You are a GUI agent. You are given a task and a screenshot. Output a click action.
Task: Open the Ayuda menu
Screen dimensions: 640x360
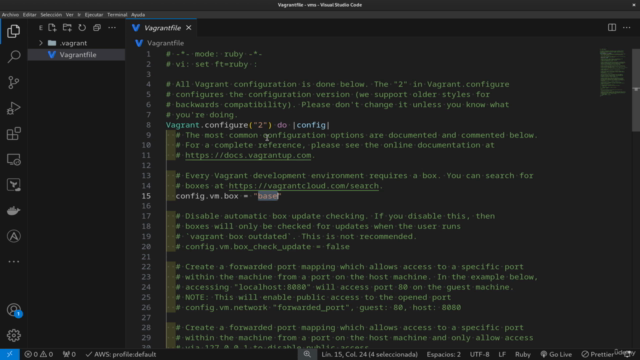pos(138,15)
